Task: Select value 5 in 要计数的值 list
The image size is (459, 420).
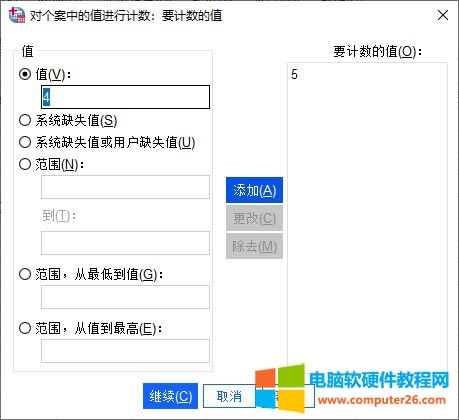Action: point(294,74)
